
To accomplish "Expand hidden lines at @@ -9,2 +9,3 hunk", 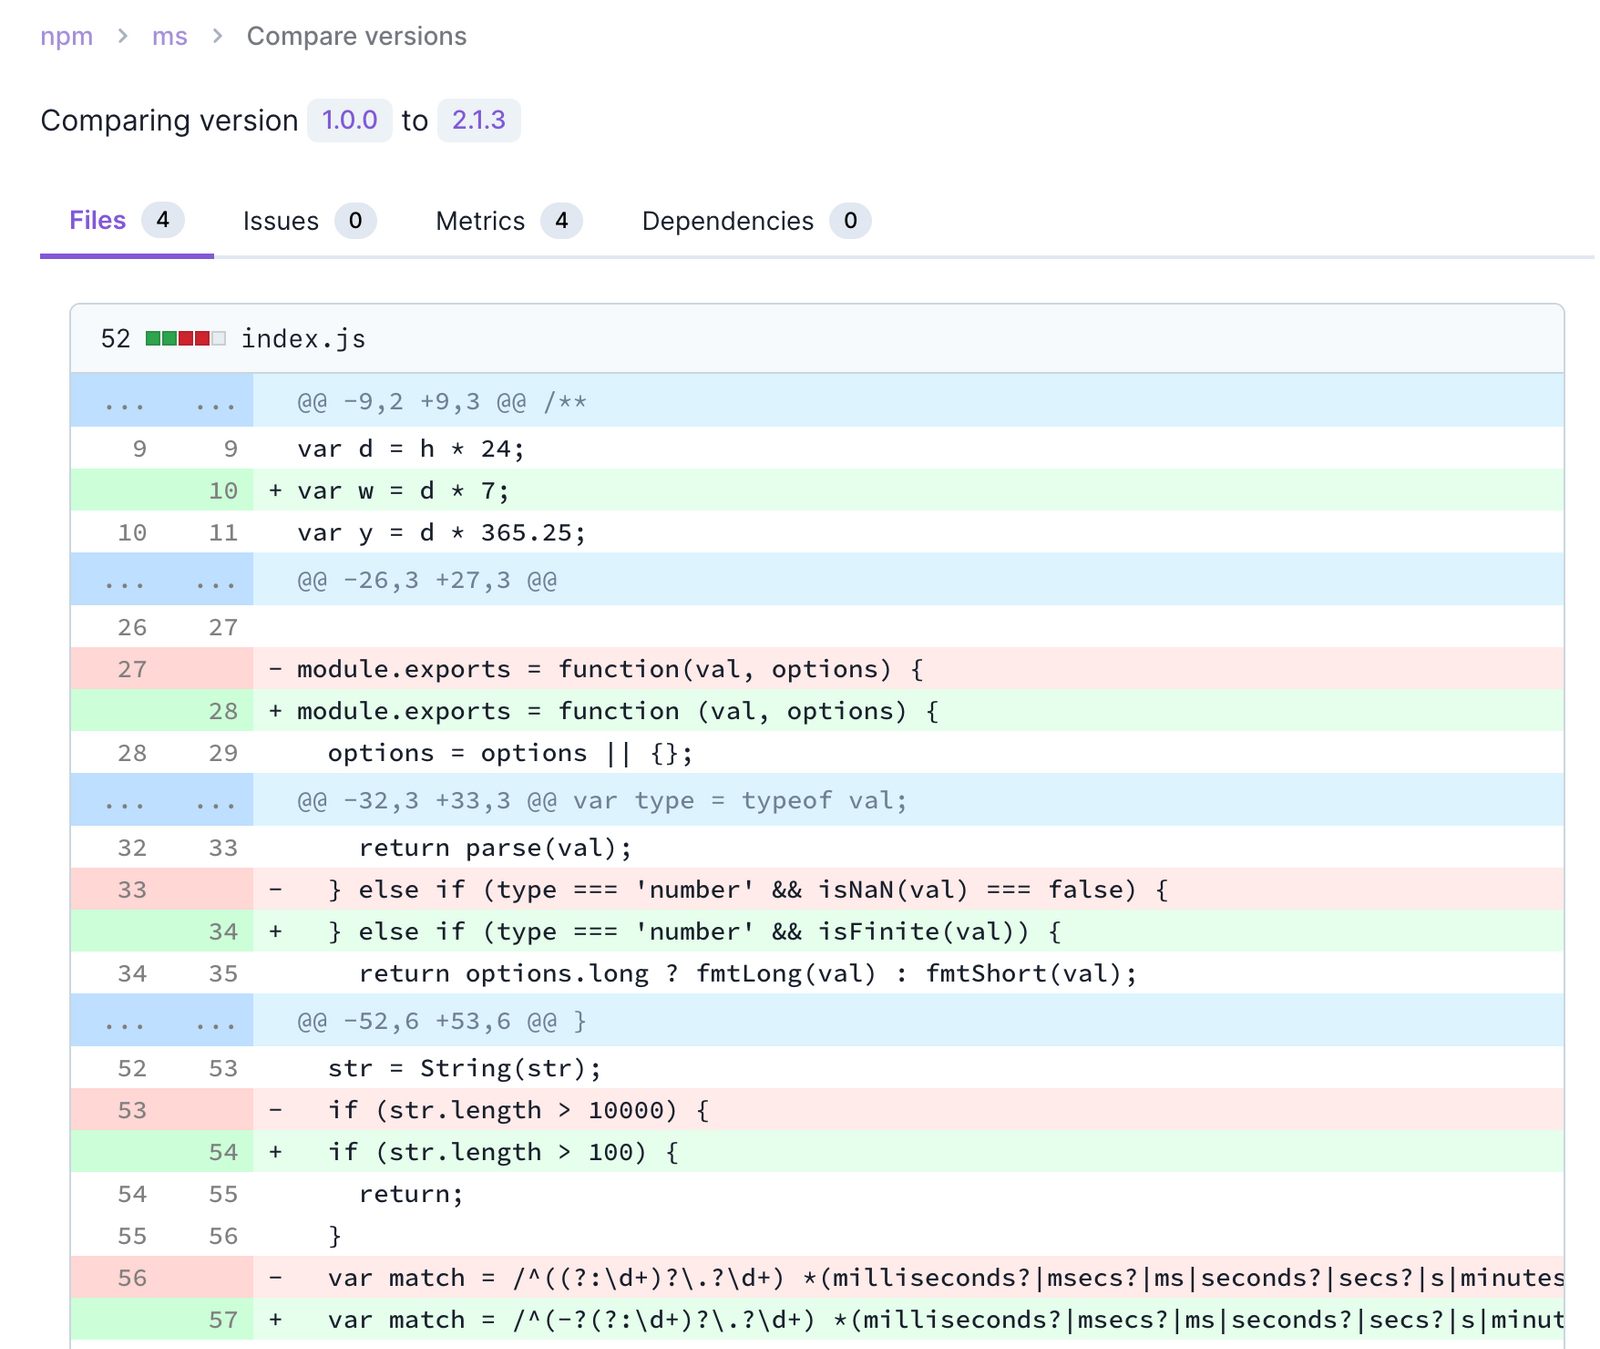I will 162,401.
